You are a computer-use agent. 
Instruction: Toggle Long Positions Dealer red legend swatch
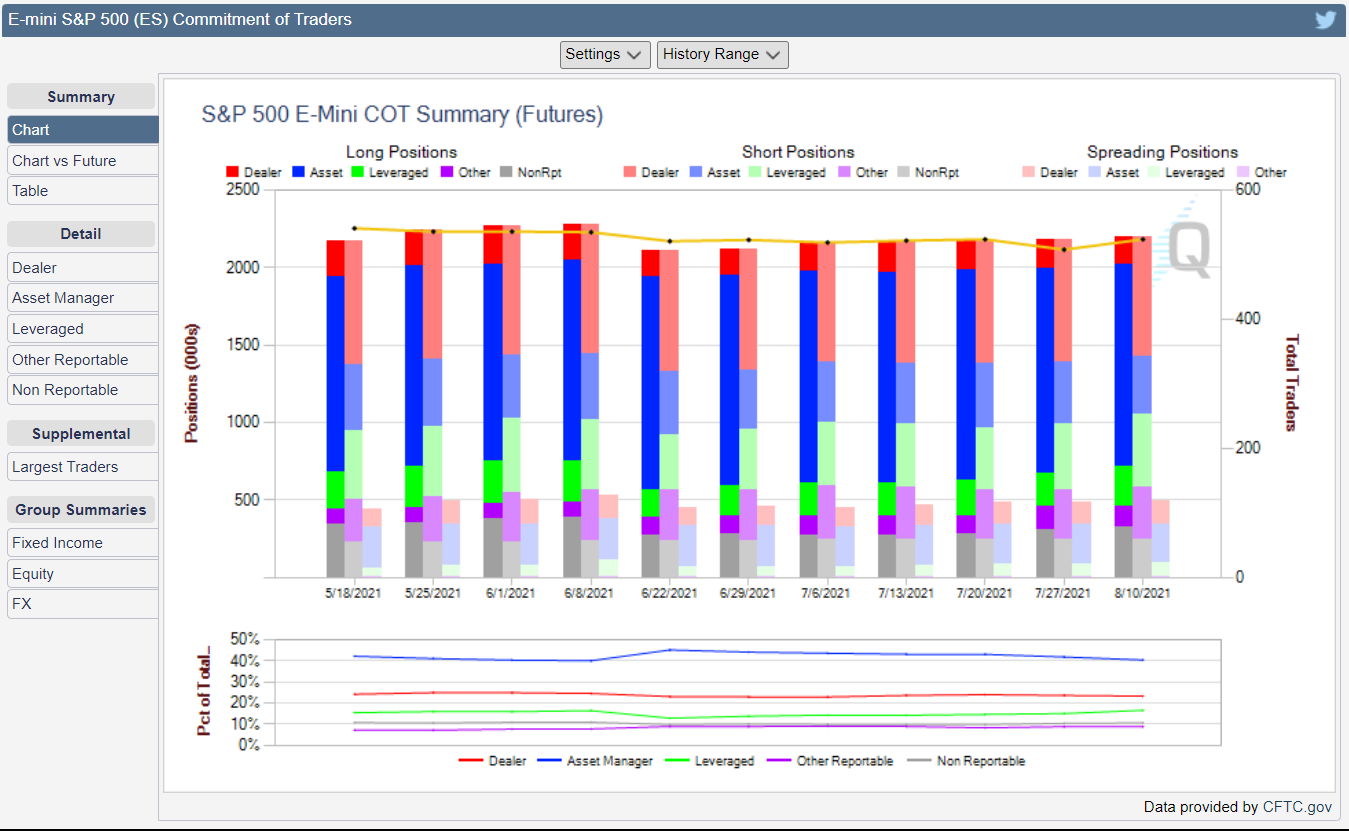pos(233,172)
